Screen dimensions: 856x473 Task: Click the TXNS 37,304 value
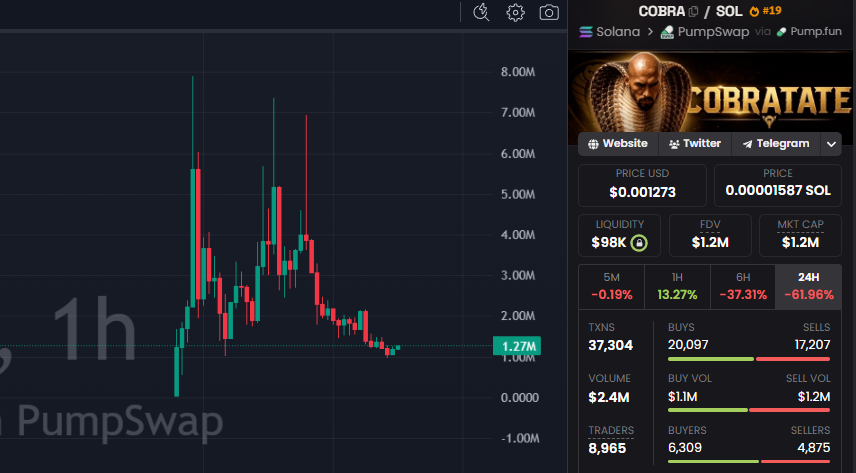coord(610,345)
